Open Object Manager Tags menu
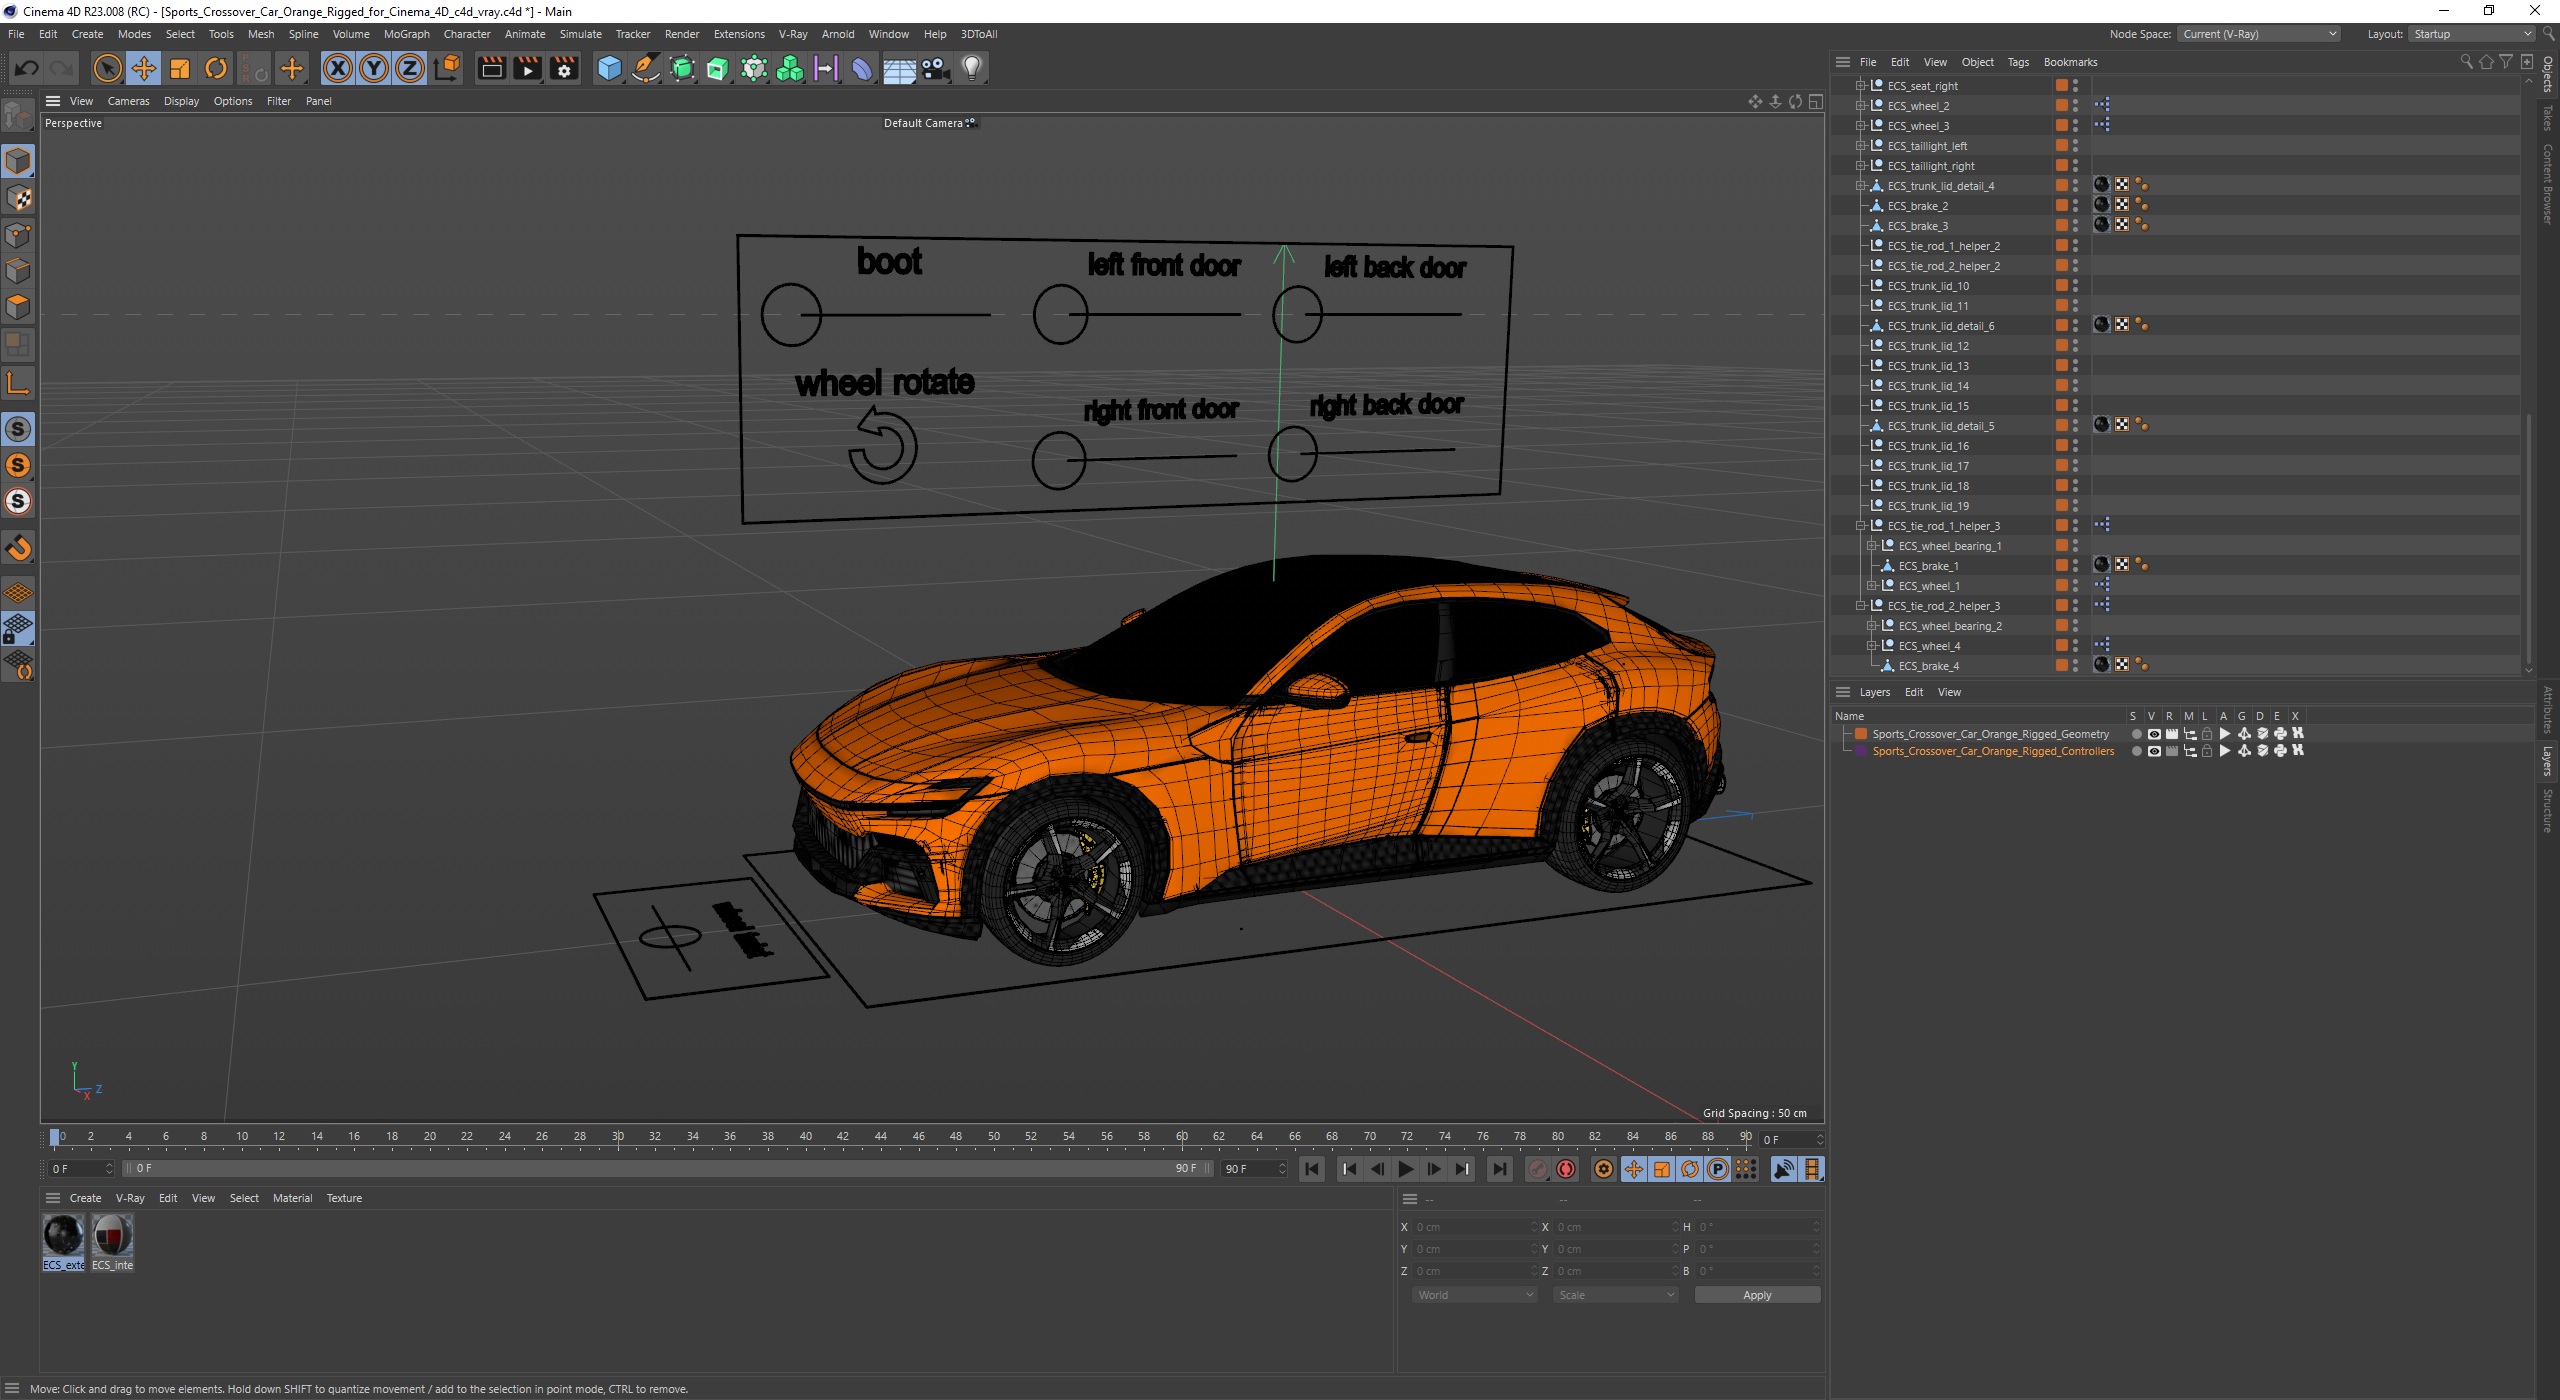 (2018, 62)
